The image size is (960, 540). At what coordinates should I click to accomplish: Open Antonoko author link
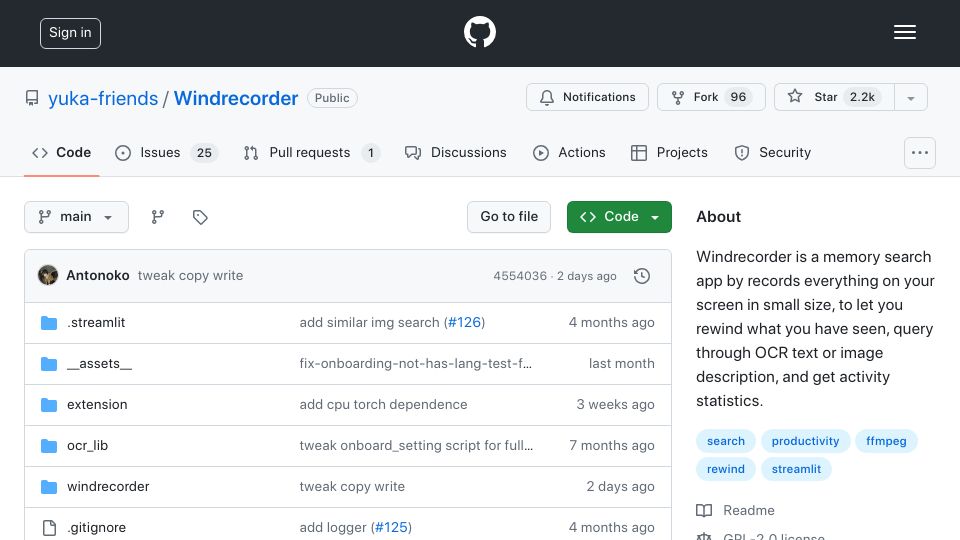(97, 276)
